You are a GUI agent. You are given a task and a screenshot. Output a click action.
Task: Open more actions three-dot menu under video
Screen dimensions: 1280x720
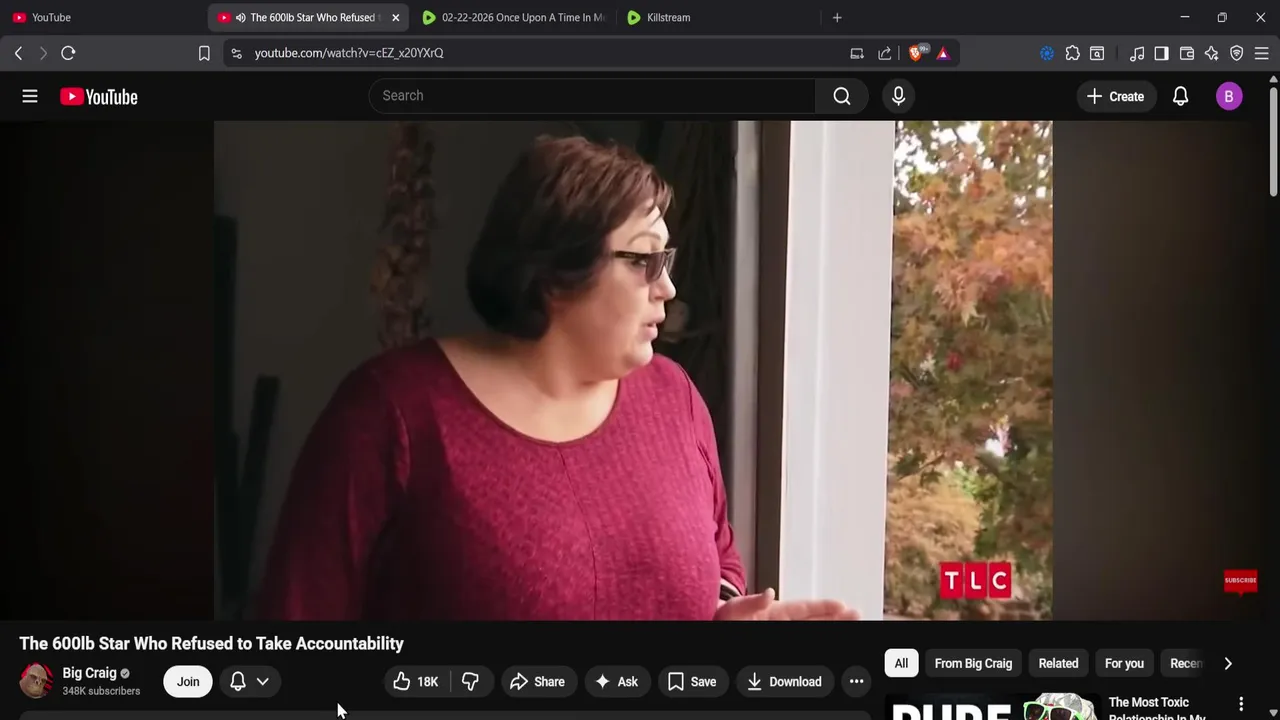(856, 682)
